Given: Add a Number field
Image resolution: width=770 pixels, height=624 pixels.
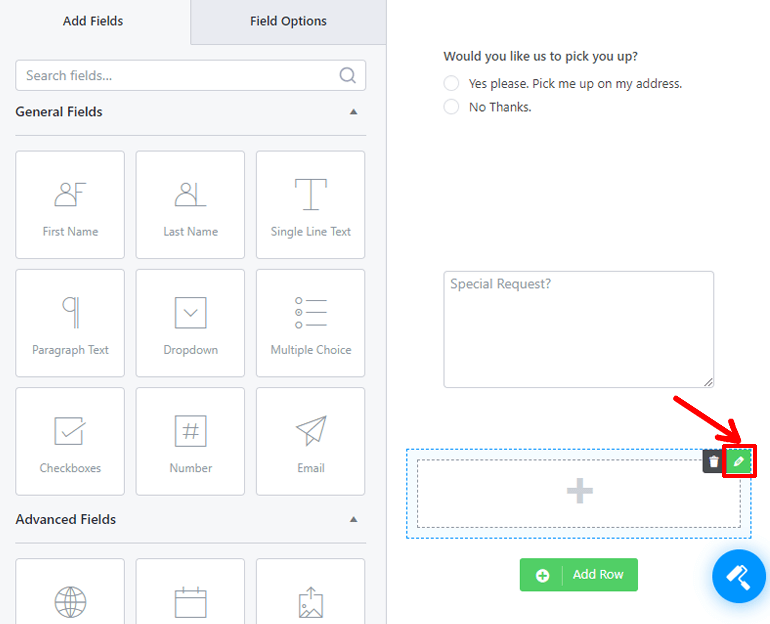Looking at the screenshot, I should (190, 441).
